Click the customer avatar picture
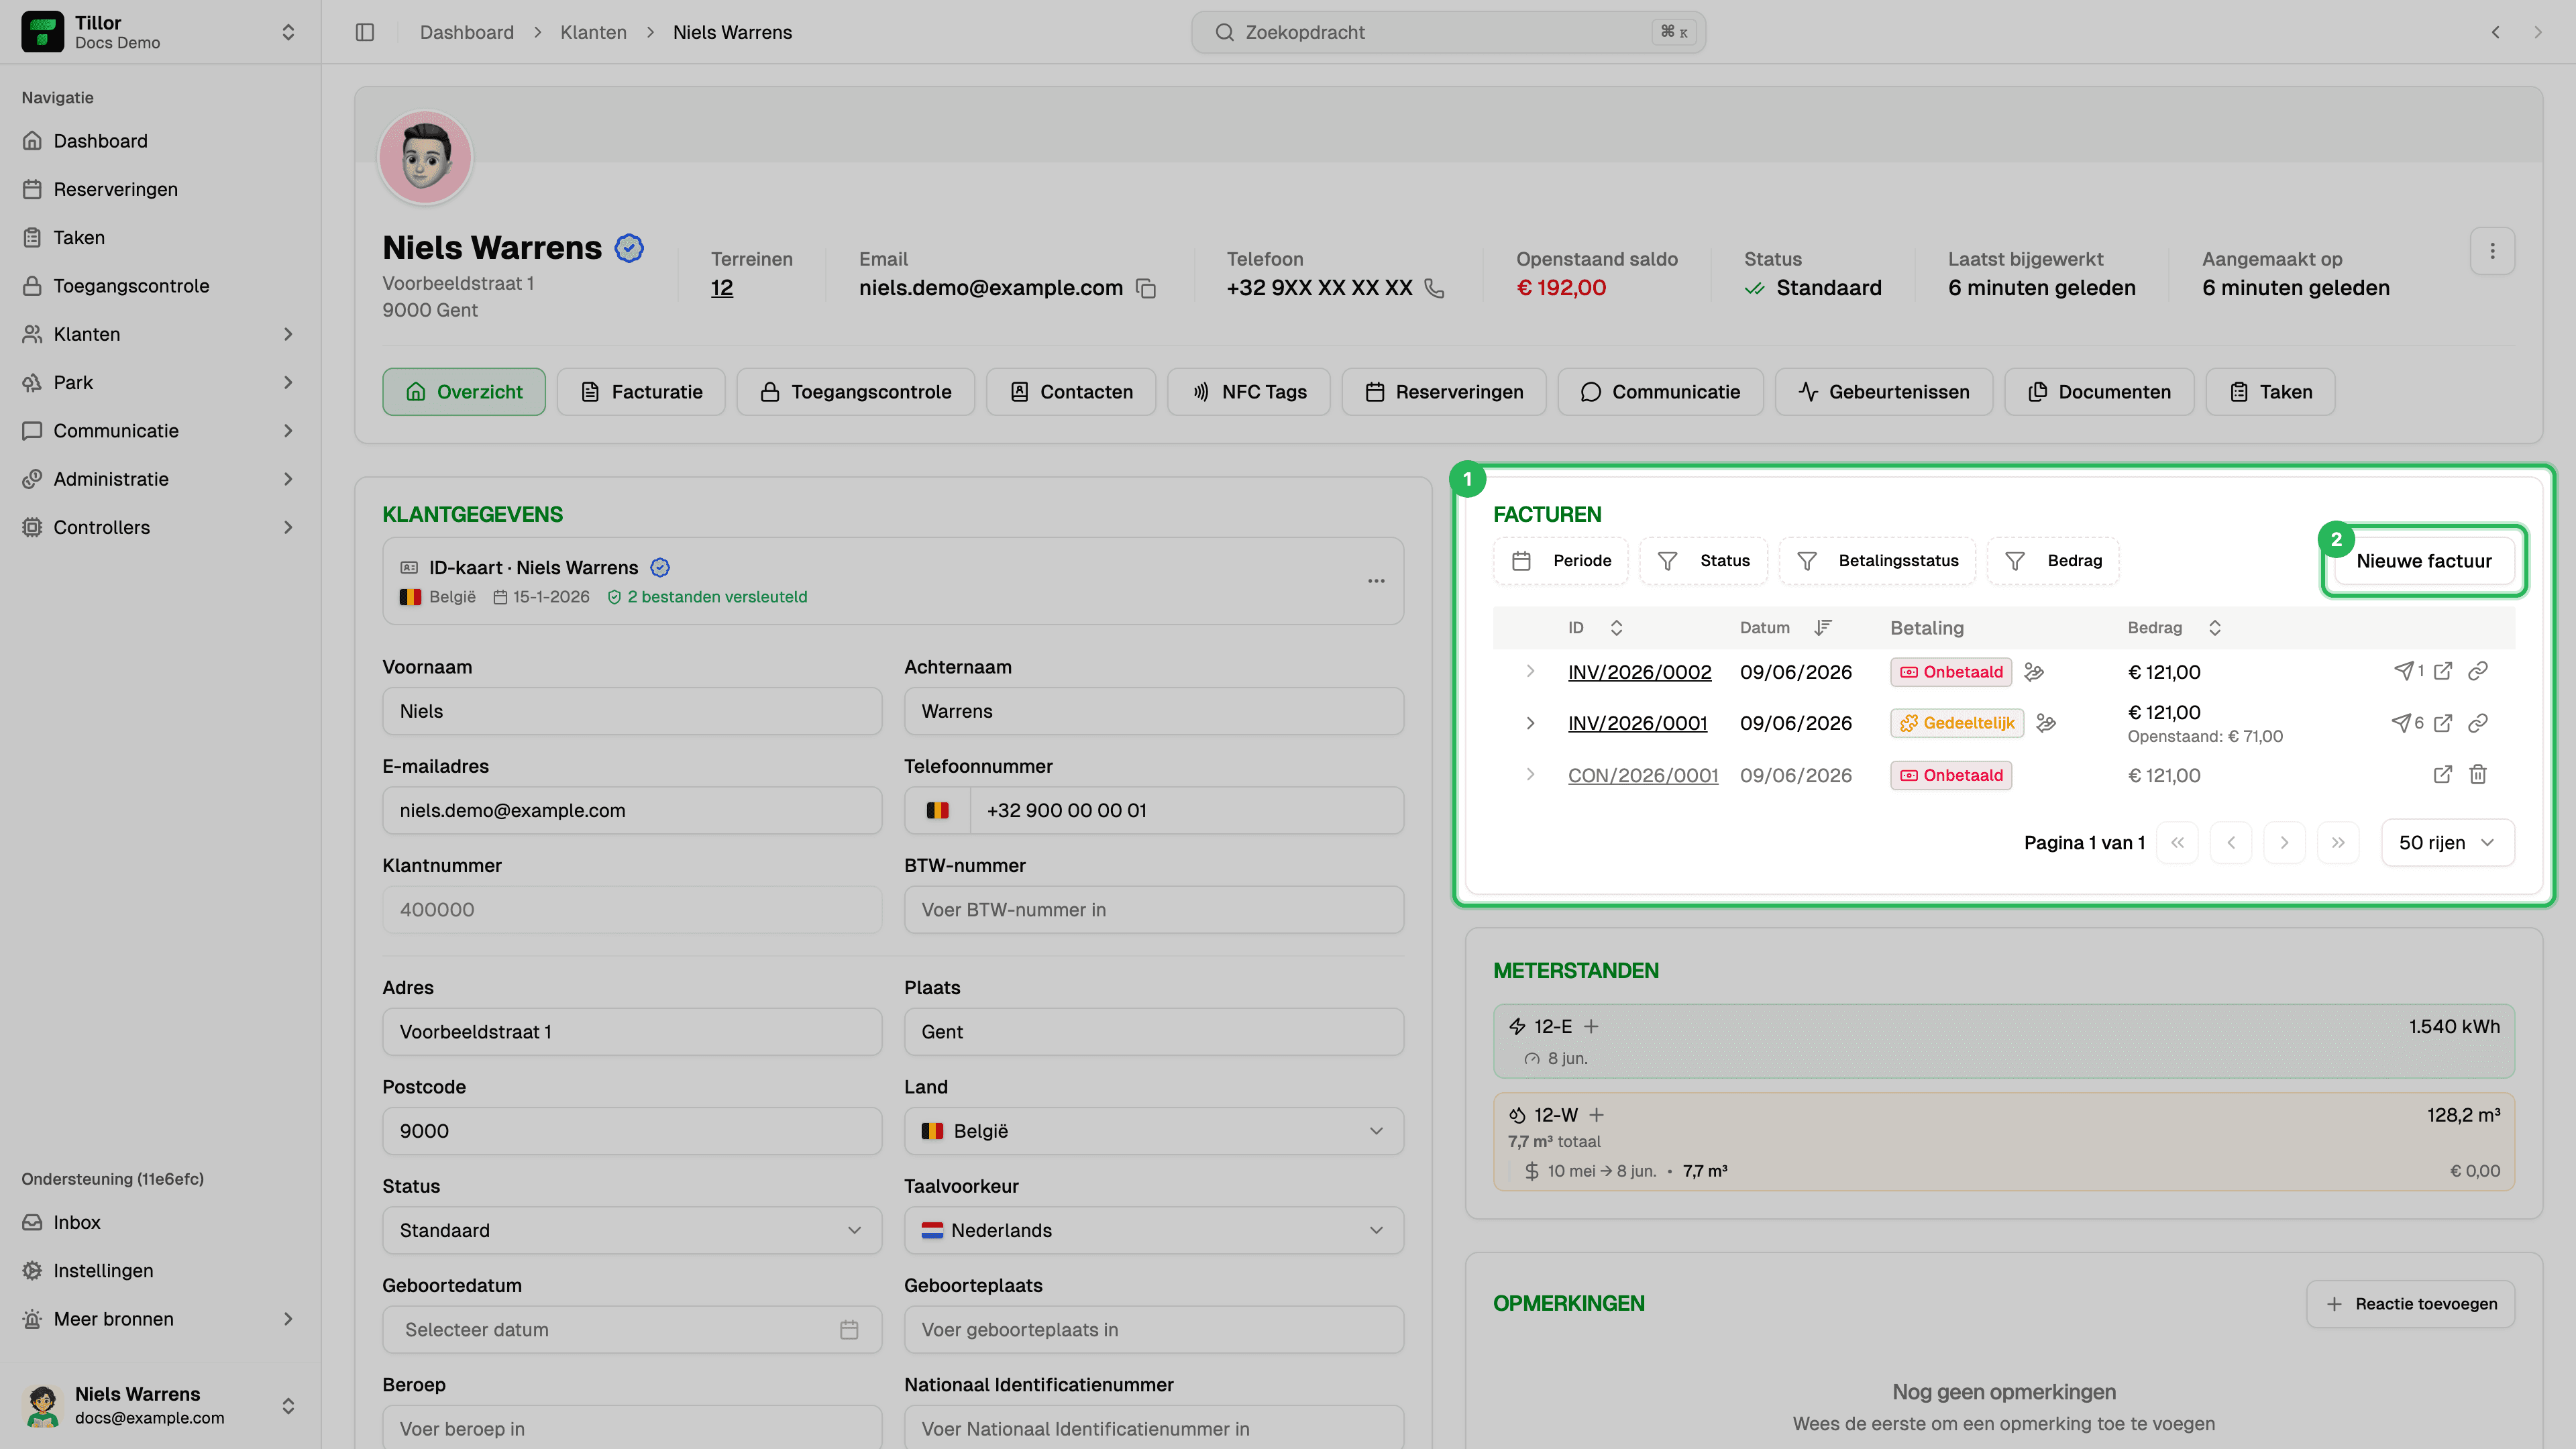The height and width of the screenshot is (1449, 2576). (425, 157)
